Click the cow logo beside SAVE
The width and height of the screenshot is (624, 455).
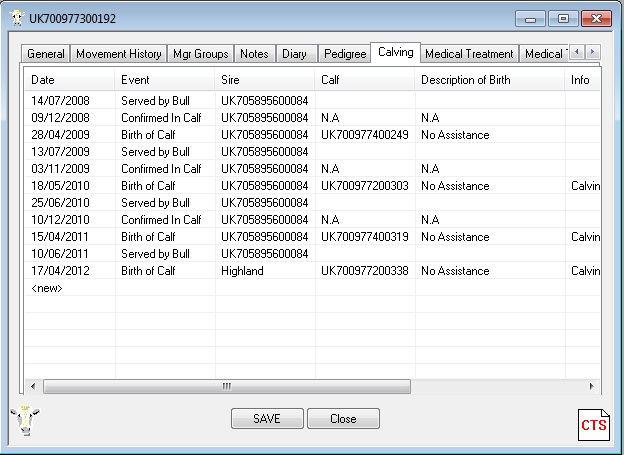click(x=25, y=420)
